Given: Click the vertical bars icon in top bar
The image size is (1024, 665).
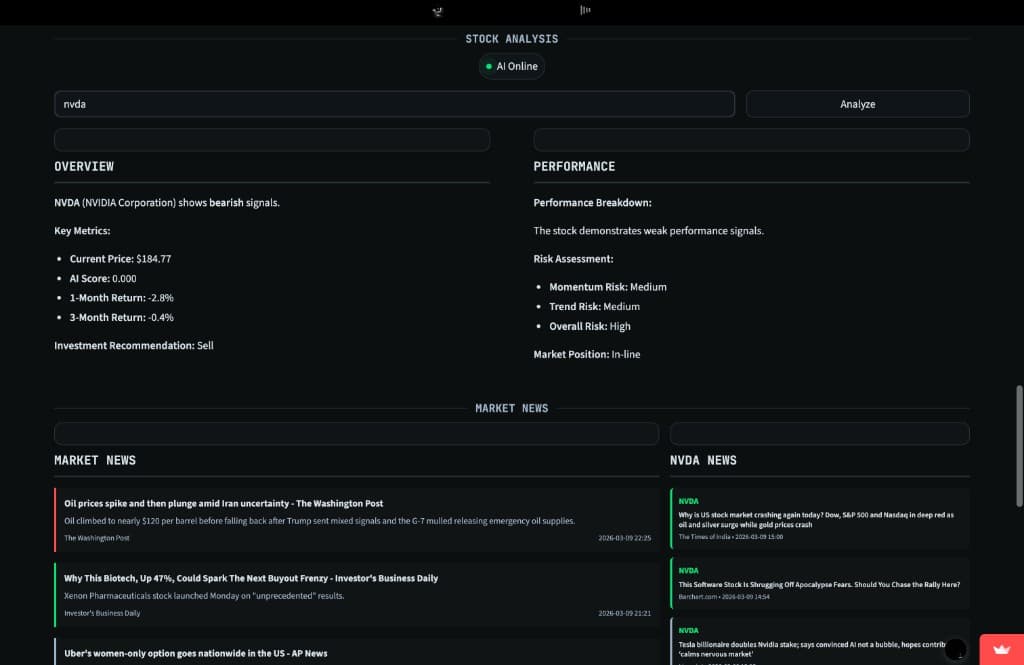Looking at the screenshot, I should pos(585,10).
